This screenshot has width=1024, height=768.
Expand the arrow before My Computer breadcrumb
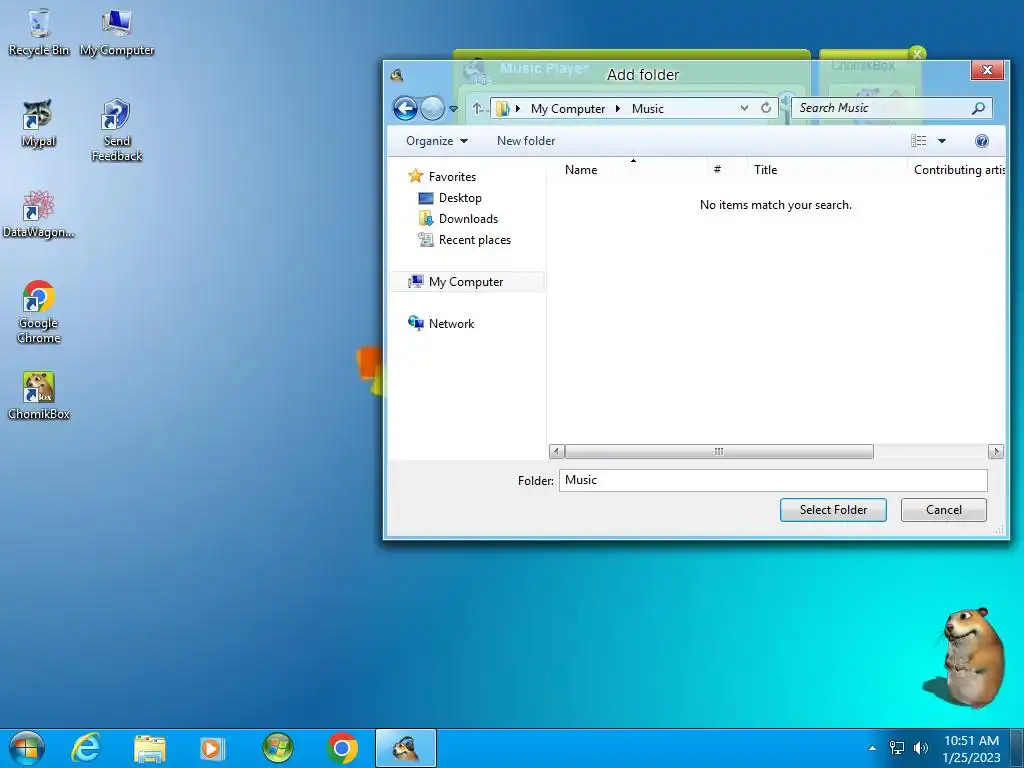[x=518, y=108]
